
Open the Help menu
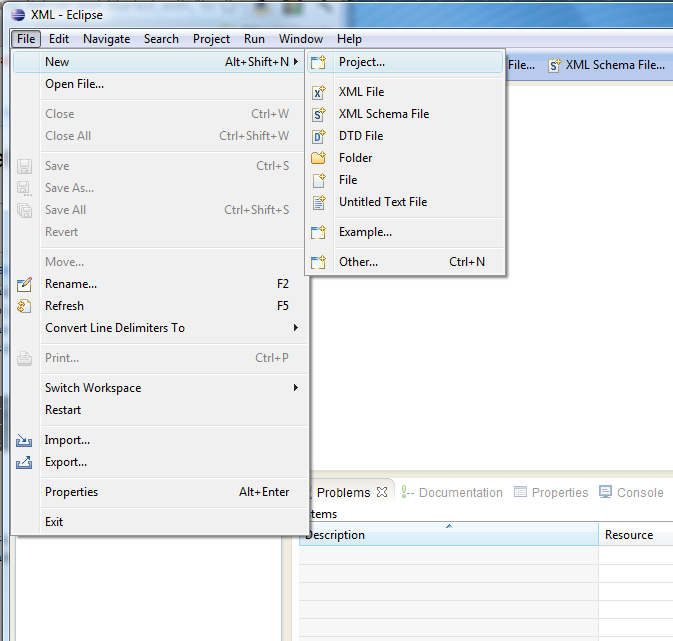pos(349,39)
